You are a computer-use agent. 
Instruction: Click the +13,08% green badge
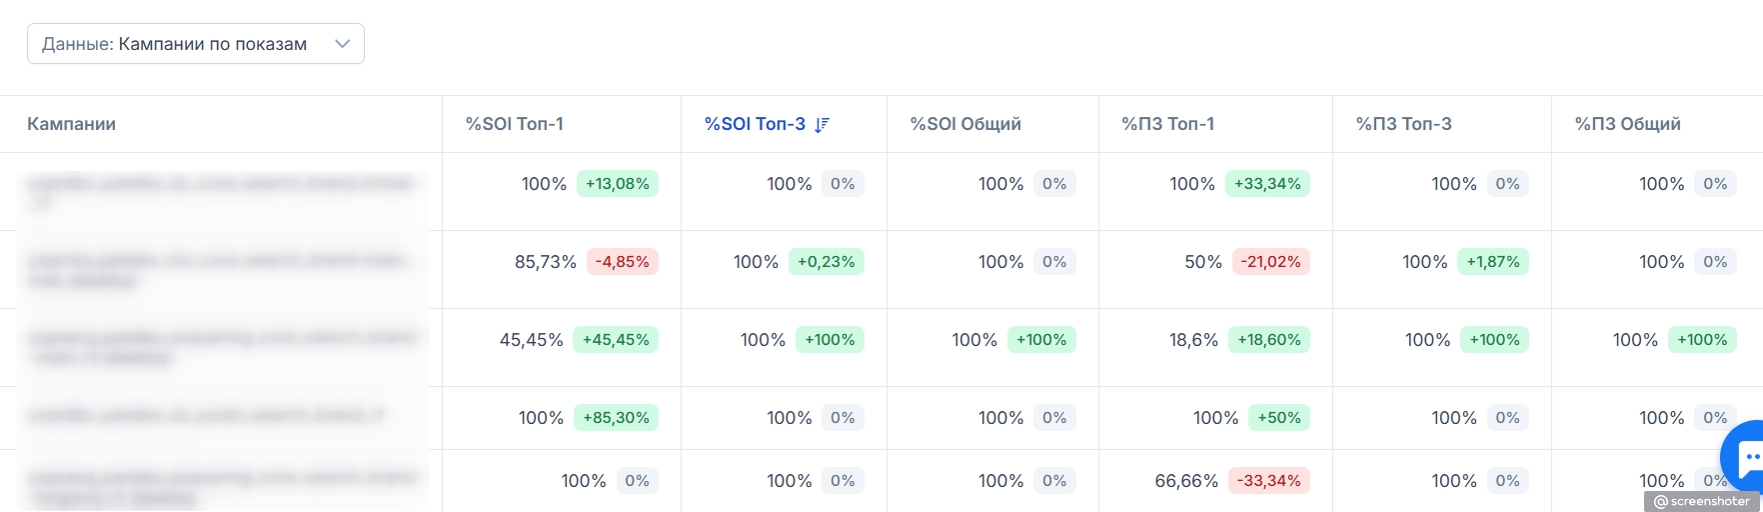[x=617, y=184]
